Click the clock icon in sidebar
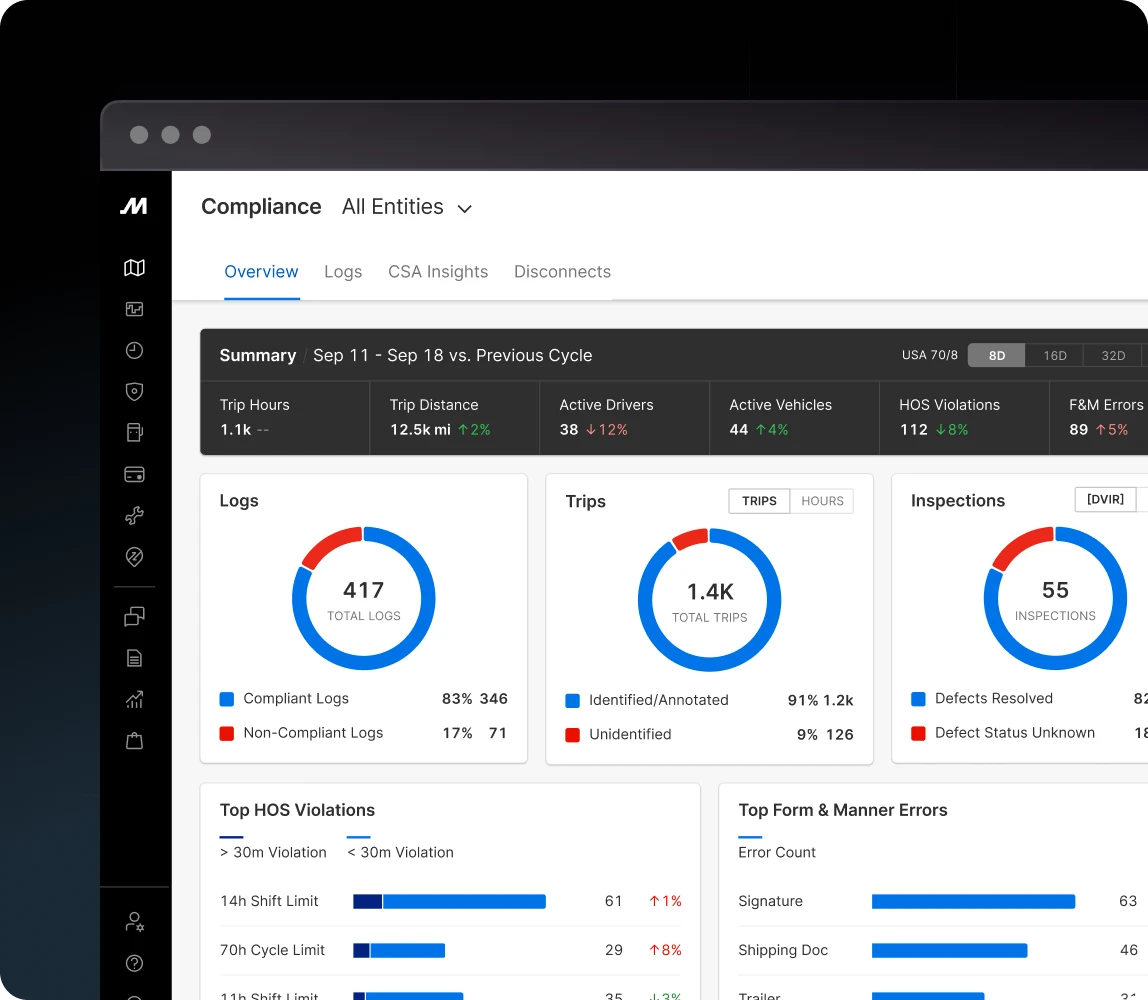The height and width of the screenshot is (1000, 1148). click(x=134, y=350)
